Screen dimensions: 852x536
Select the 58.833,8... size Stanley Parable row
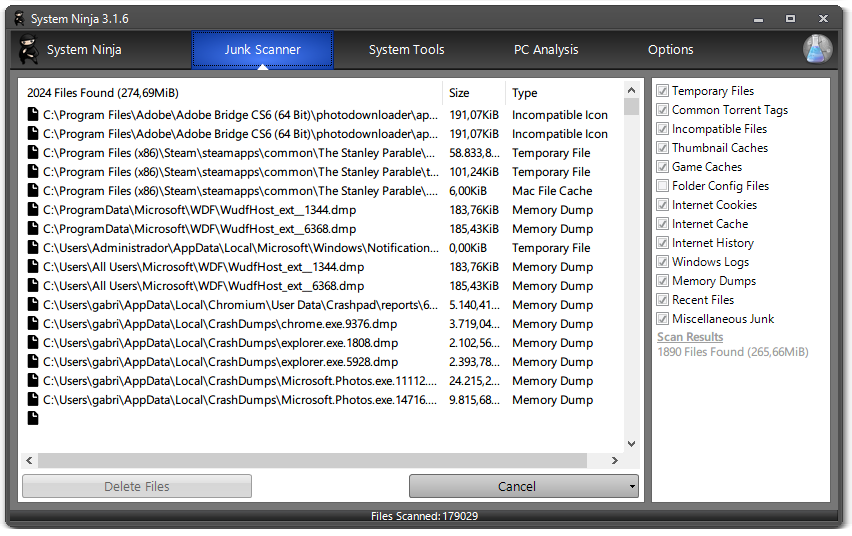(322, 153)
